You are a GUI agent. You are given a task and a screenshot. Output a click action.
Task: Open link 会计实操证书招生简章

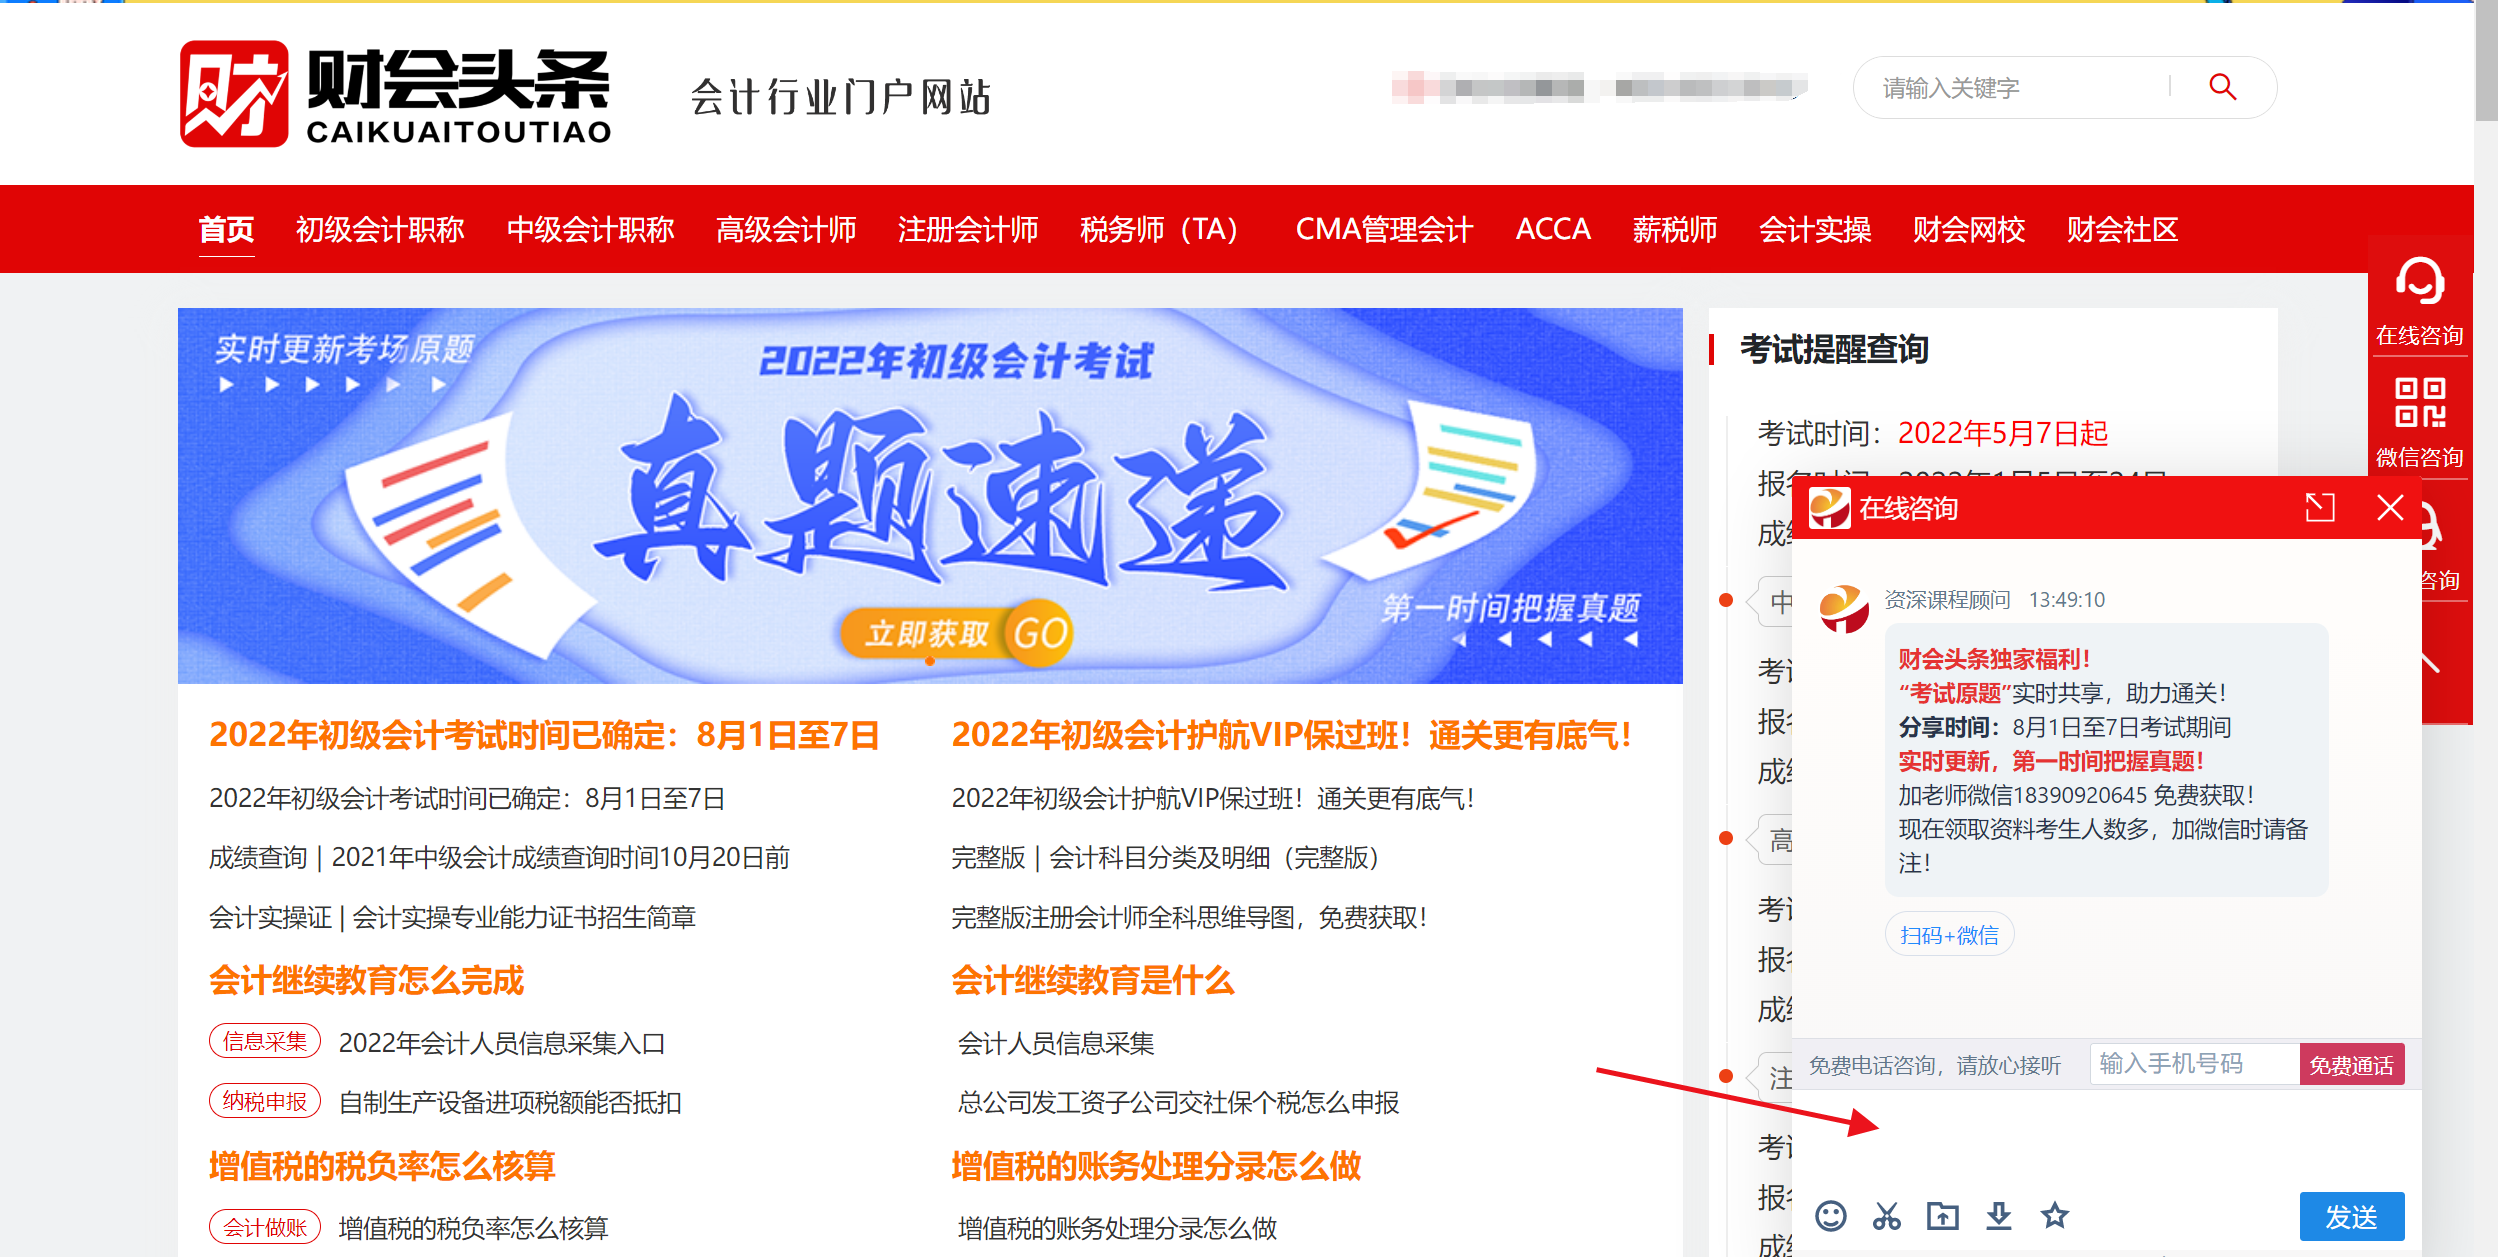pos(452,917)
